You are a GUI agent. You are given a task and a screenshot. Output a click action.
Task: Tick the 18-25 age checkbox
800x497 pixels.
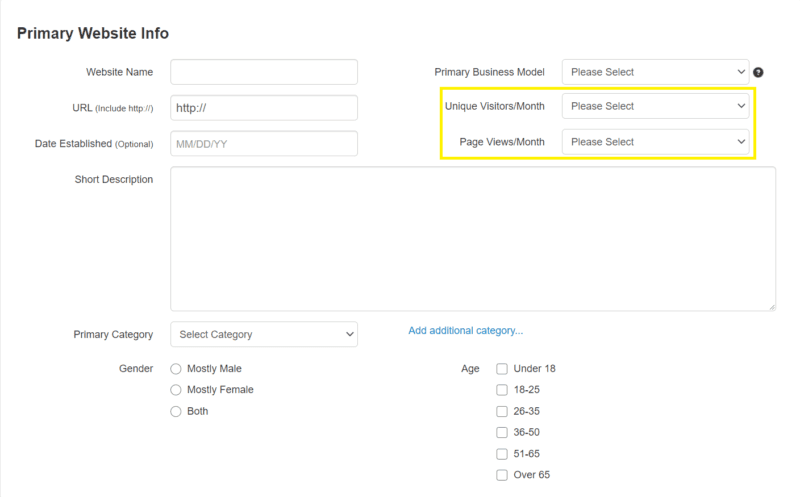coord(502,390)
